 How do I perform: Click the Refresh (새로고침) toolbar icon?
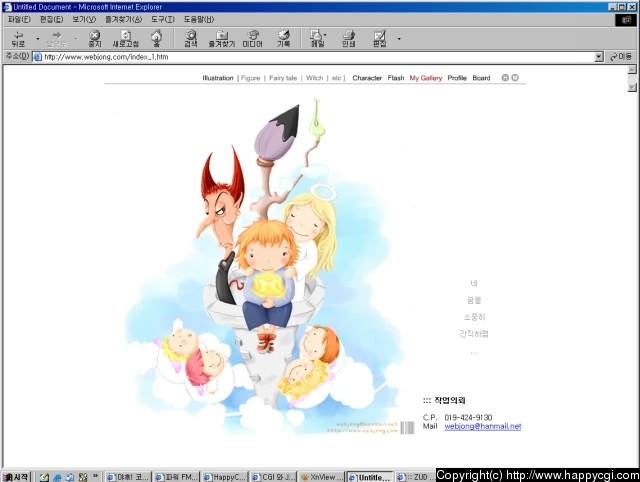pyautogui.click(x=126, y=39)
